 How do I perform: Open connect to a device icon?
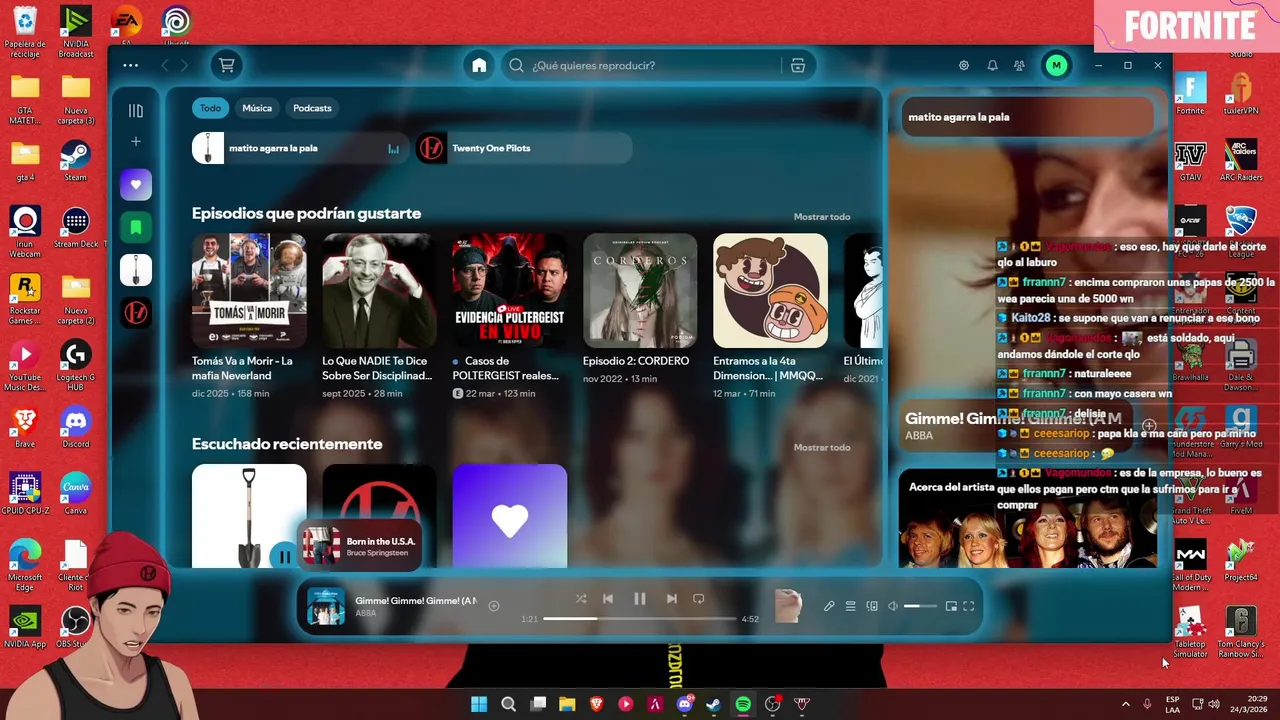pos(872,606)
